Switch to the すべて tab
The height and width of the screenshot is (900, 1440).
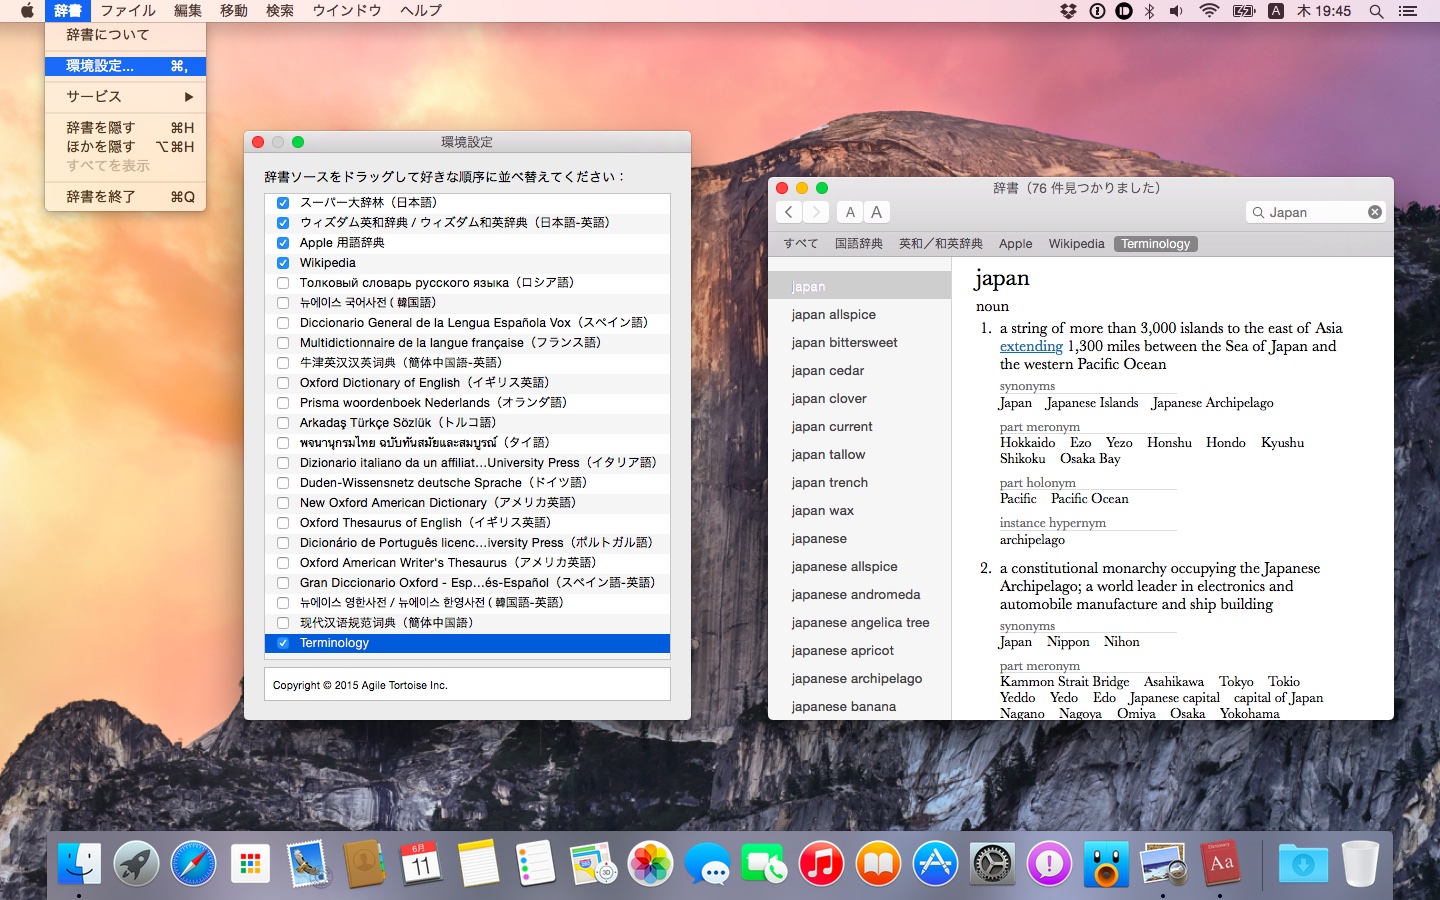click(800, 244)
